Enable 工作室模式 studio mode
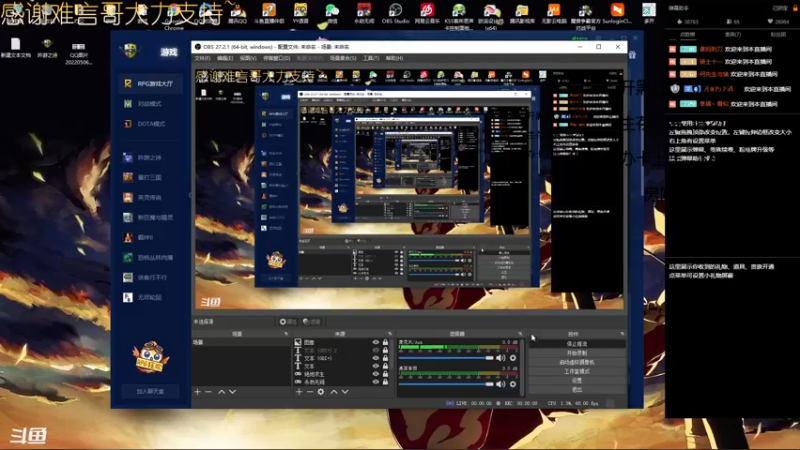Image resolution: width=800 pixels, height=450 pixels. click(577, 371)
